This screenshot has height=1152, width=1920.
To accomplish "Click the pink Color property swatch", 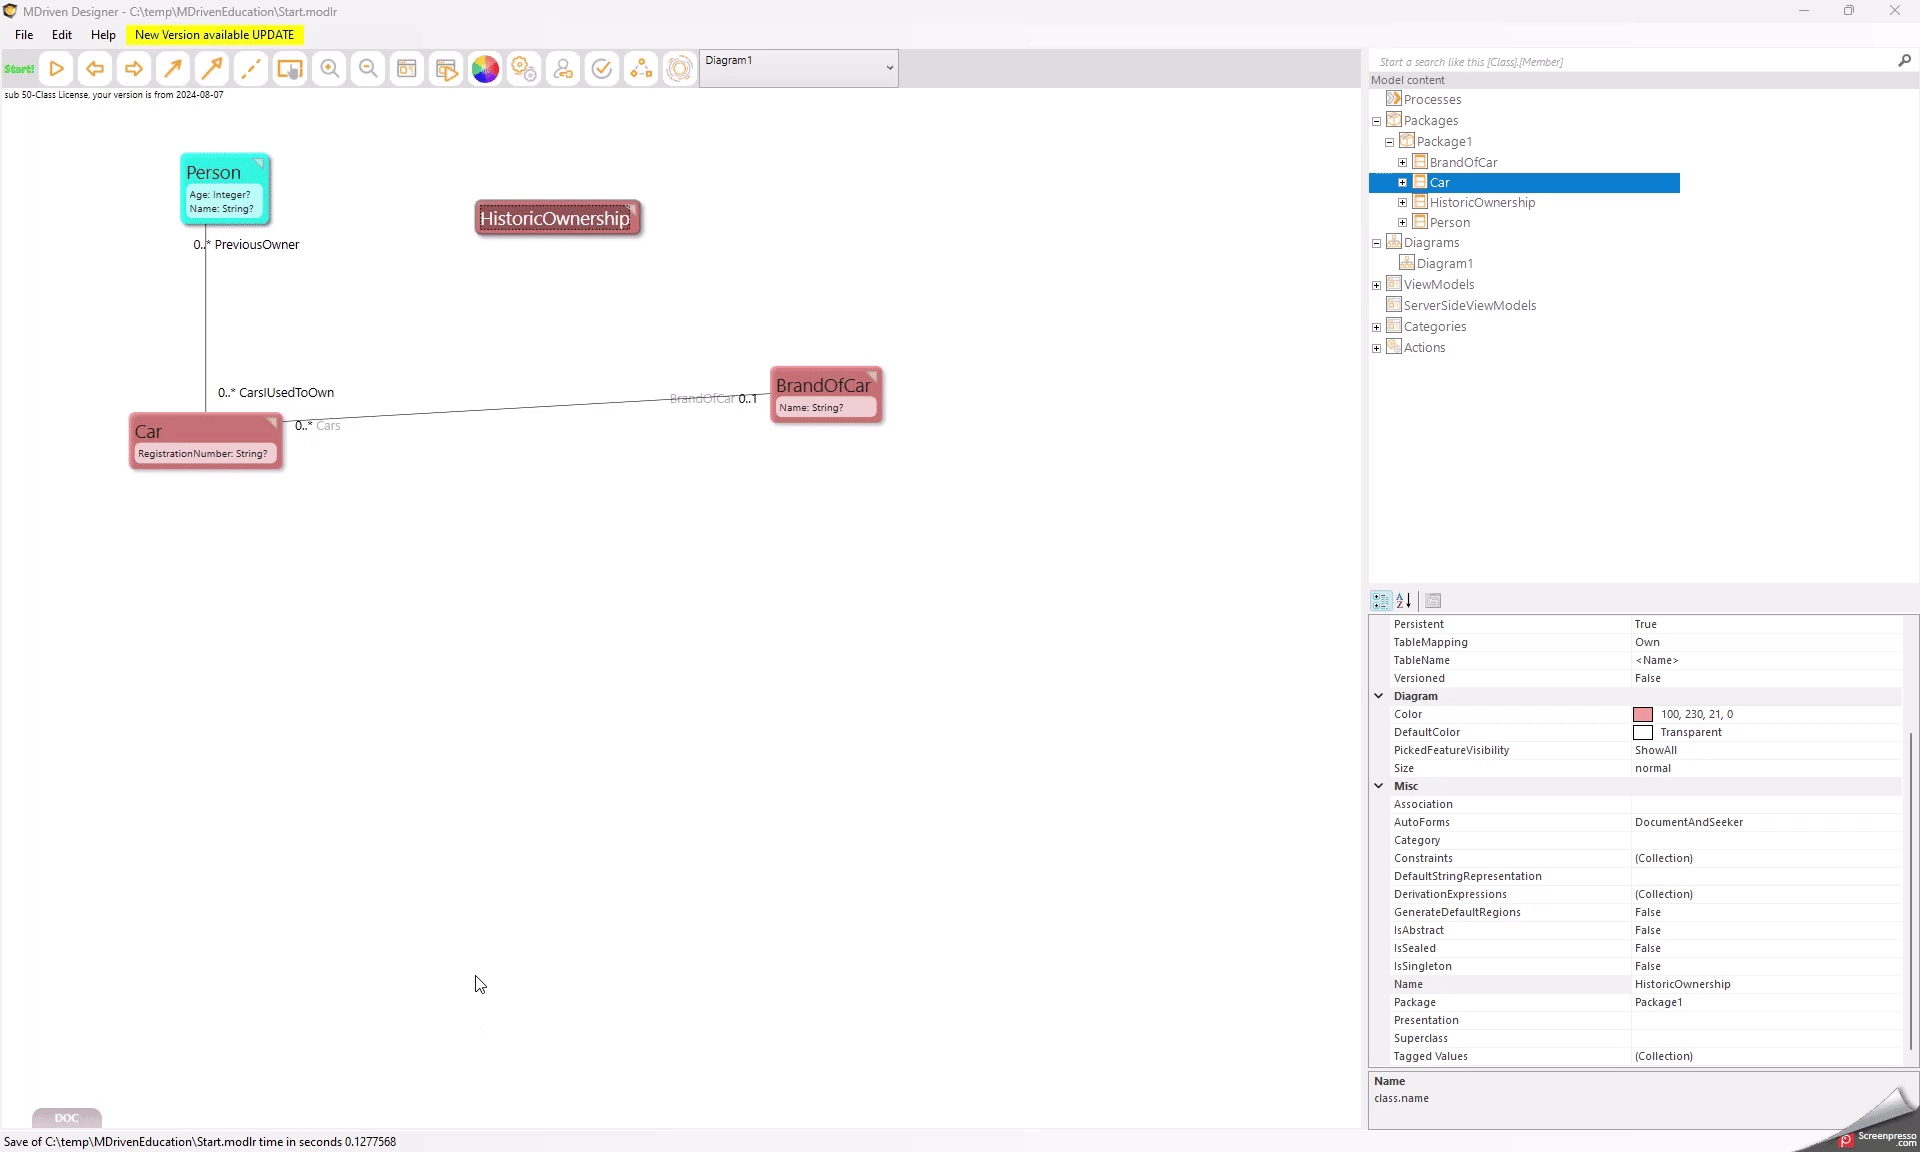I will [x=1643, y=714].
